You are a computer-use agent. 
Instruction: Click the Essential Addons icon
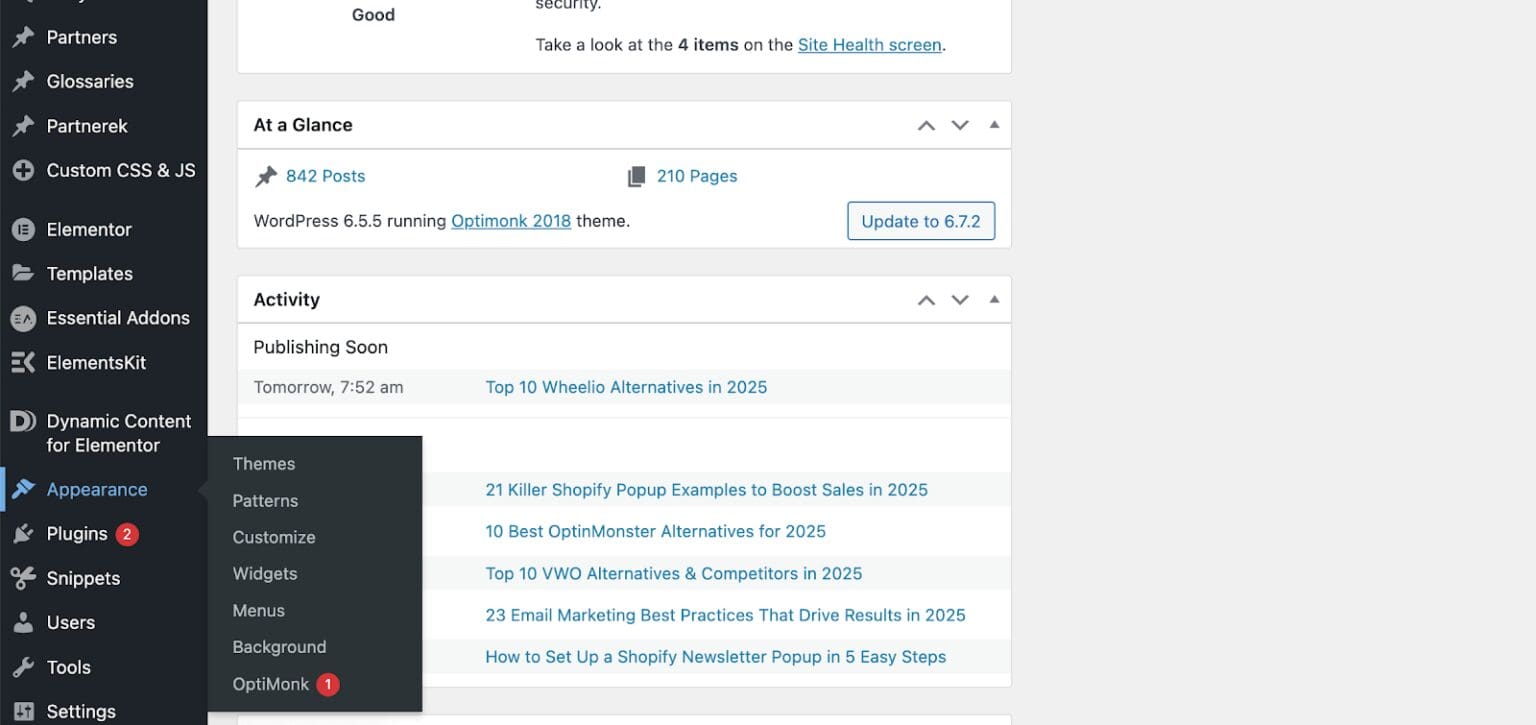[x=22, y=319]
